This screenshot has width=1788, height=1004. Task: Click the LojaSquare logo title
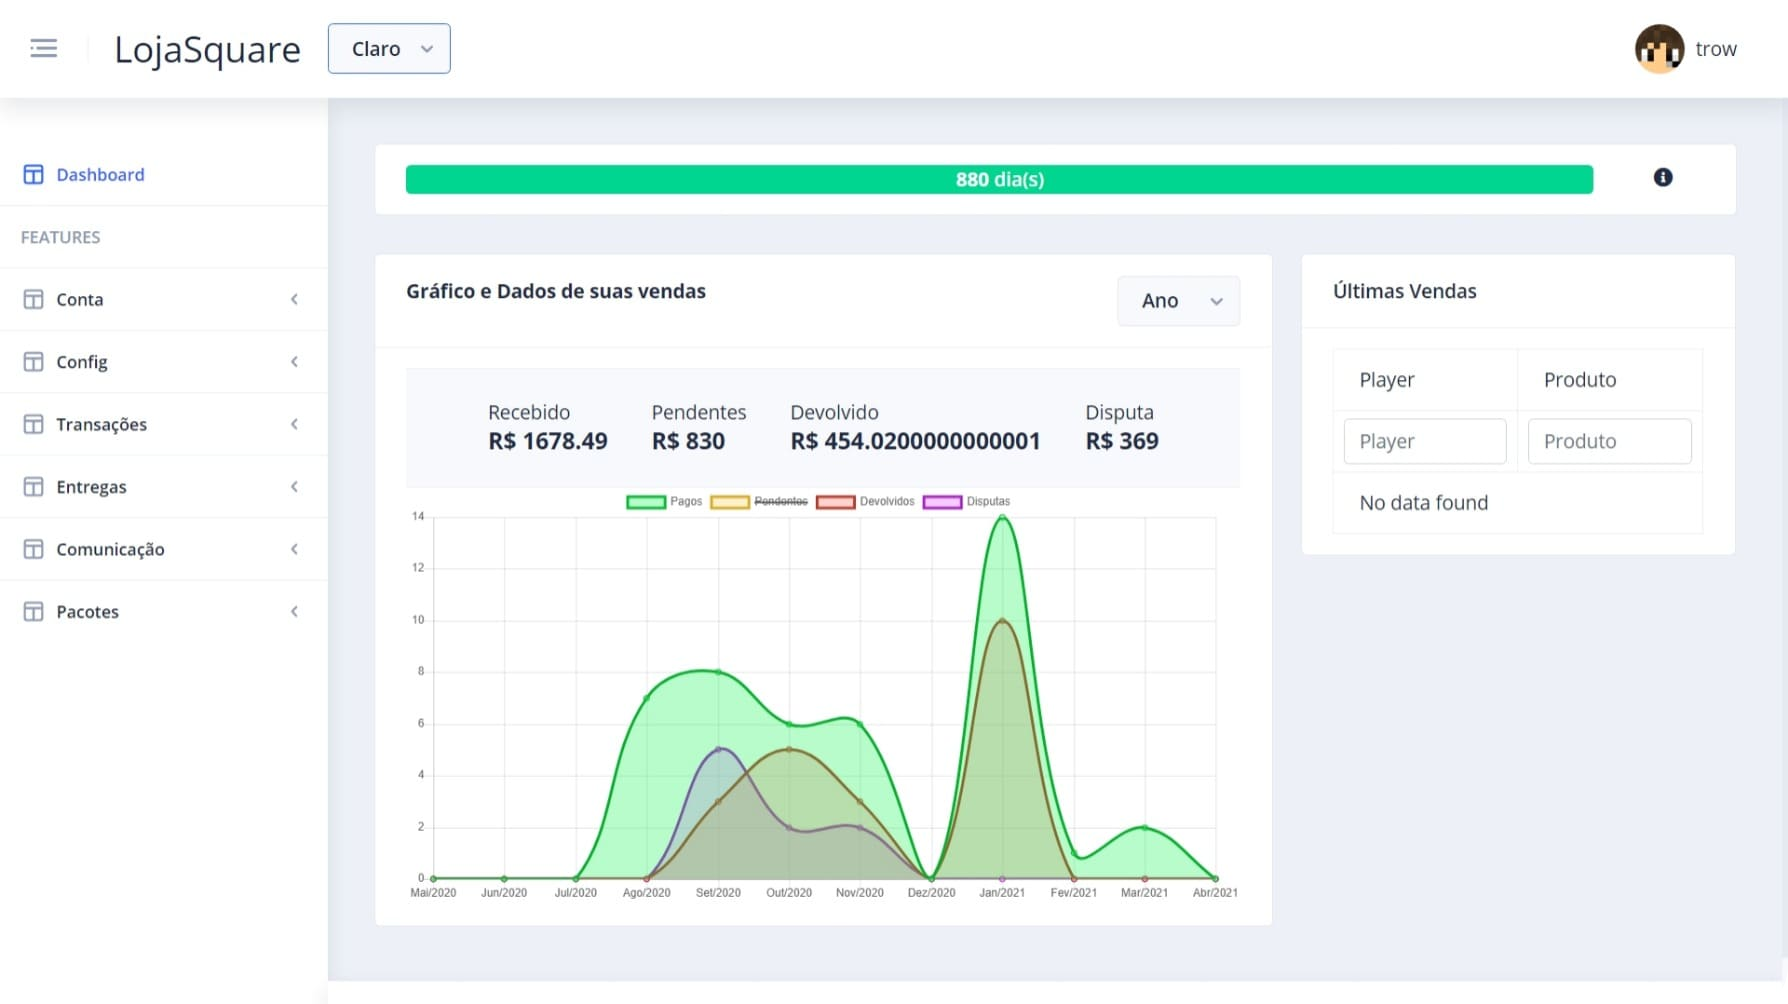click(x=207, y=49)
